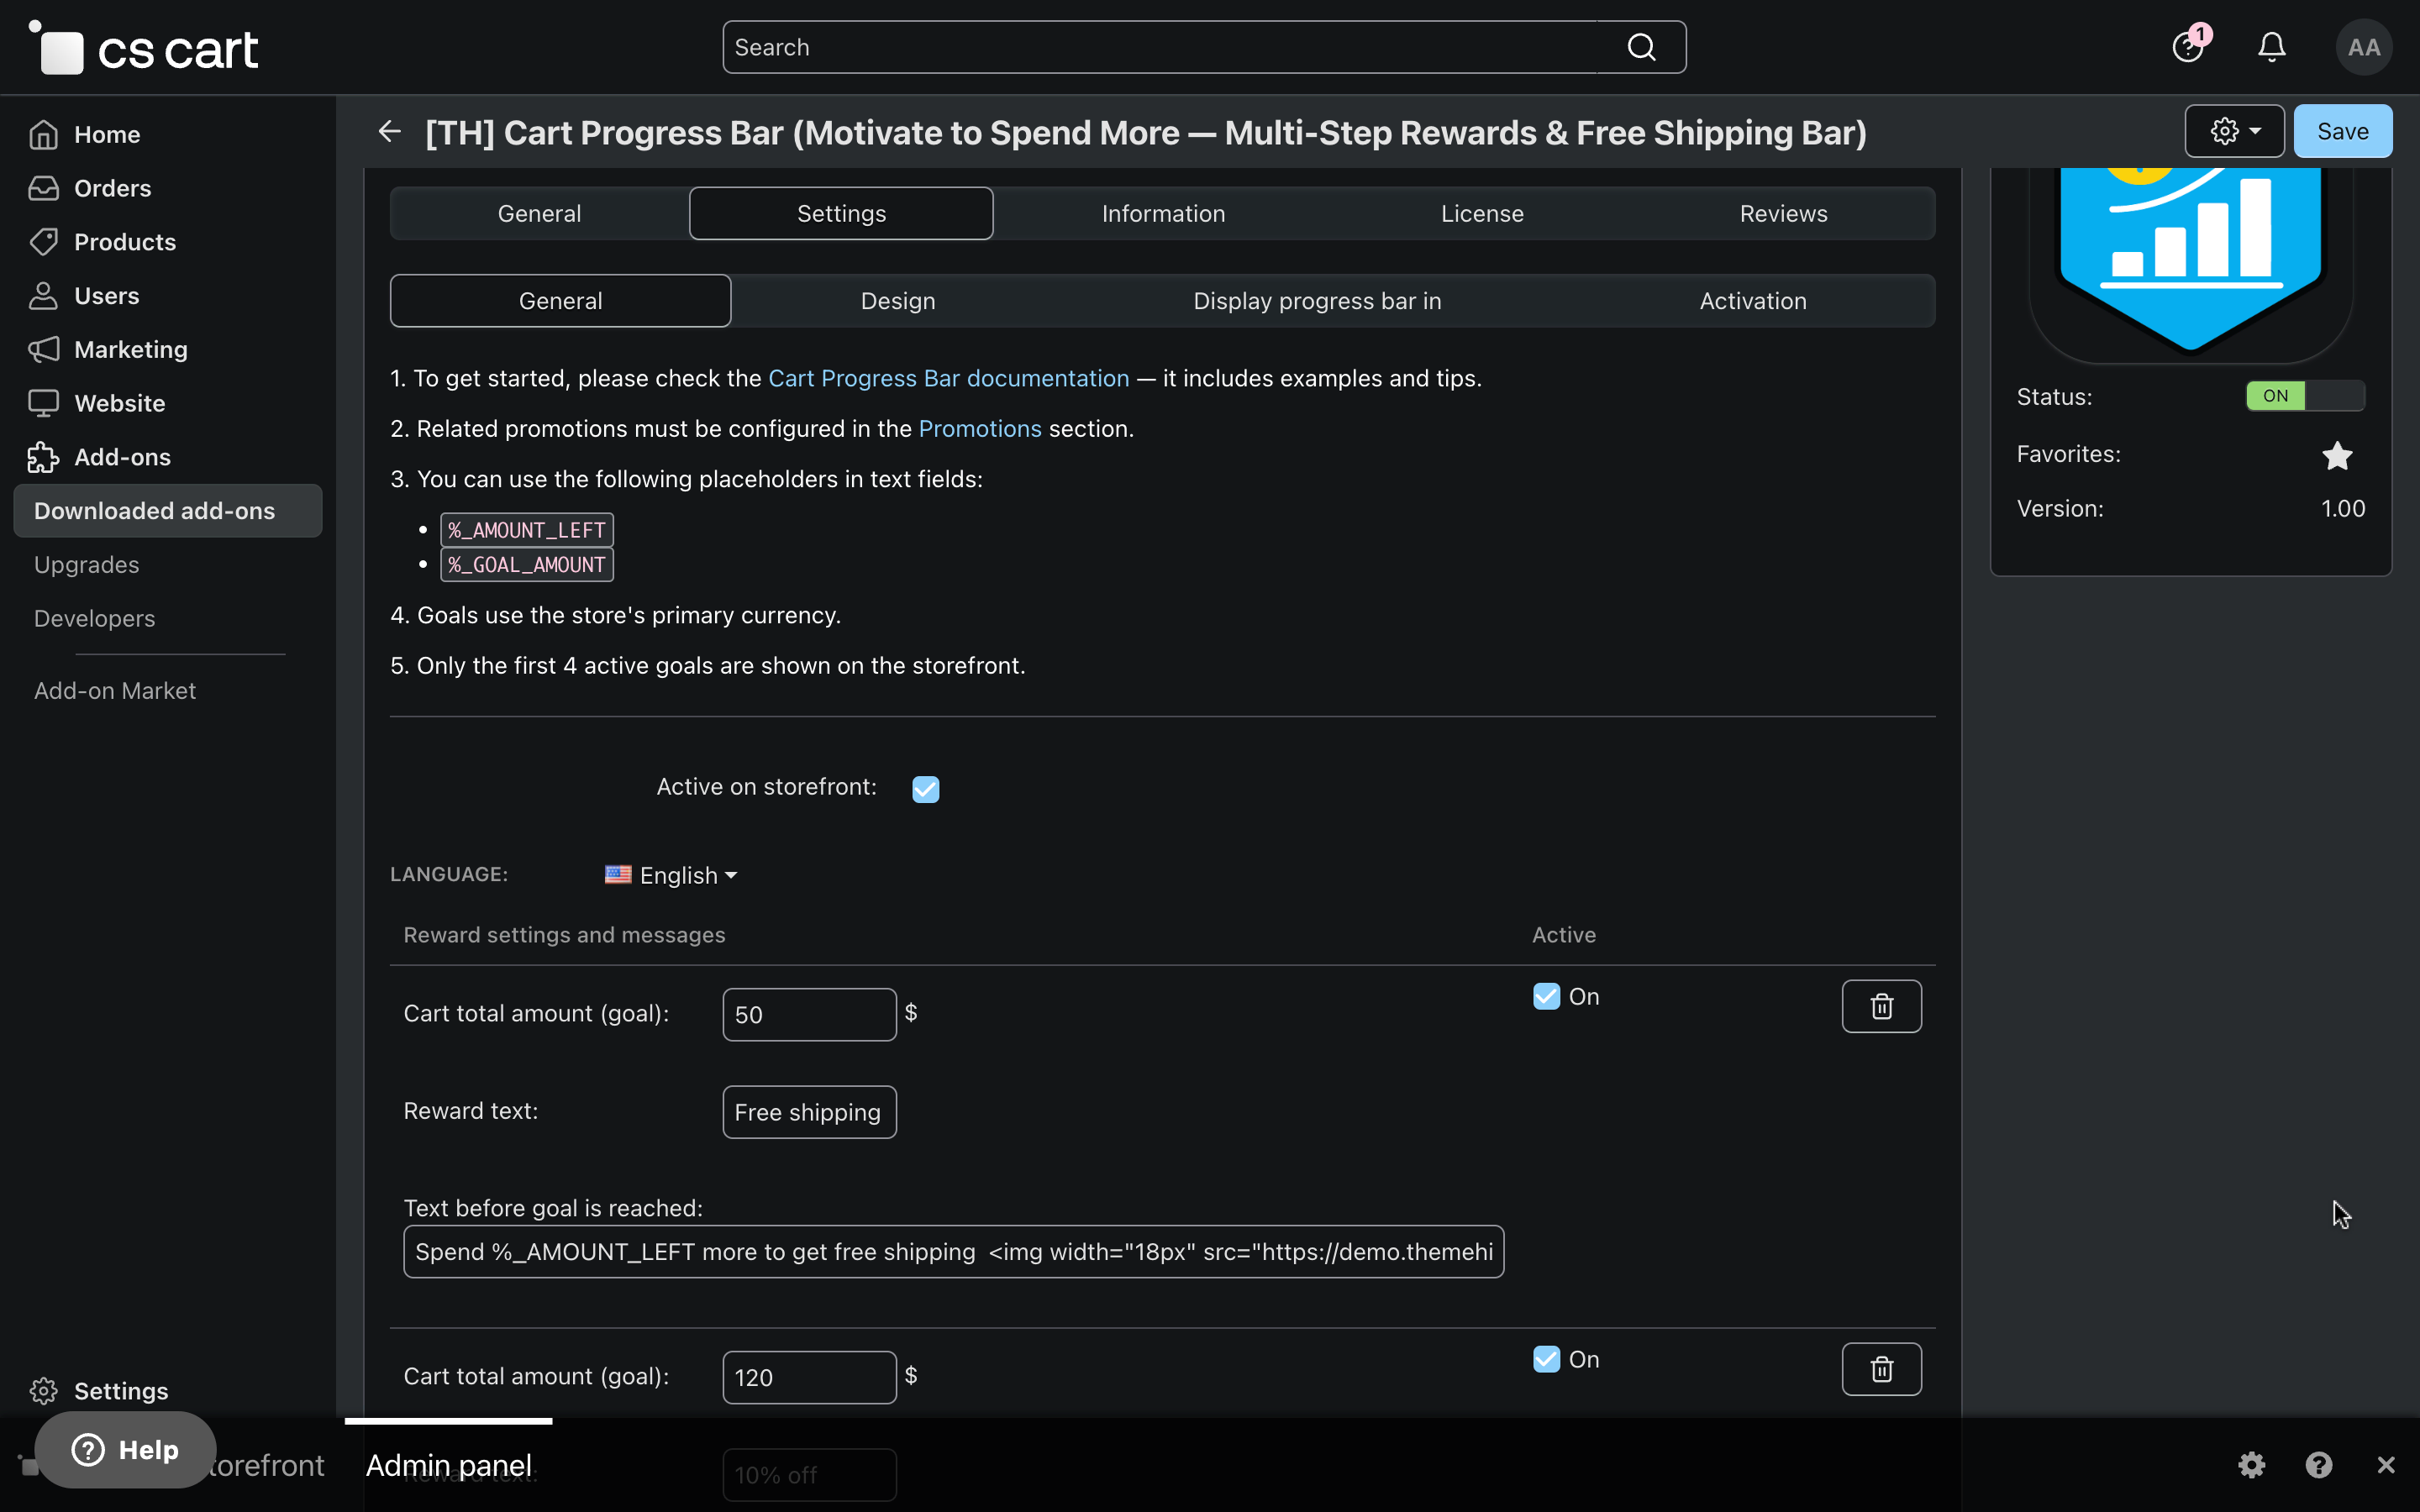Image resolution: width=2420 pixels, height=1512 pixels.
Task: Delete the 50 dollar goal with trash icon
Action: click(1881, 1006)
